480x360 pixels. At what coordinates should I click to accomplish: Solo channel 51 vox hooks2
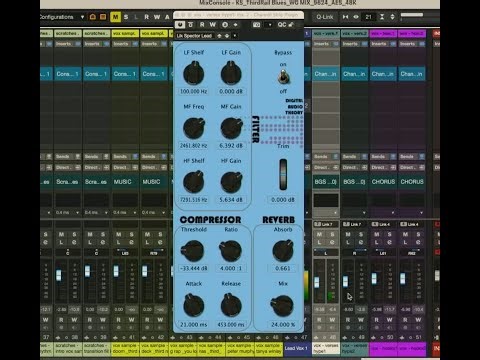pyautogui.click(x=418, y=235)
